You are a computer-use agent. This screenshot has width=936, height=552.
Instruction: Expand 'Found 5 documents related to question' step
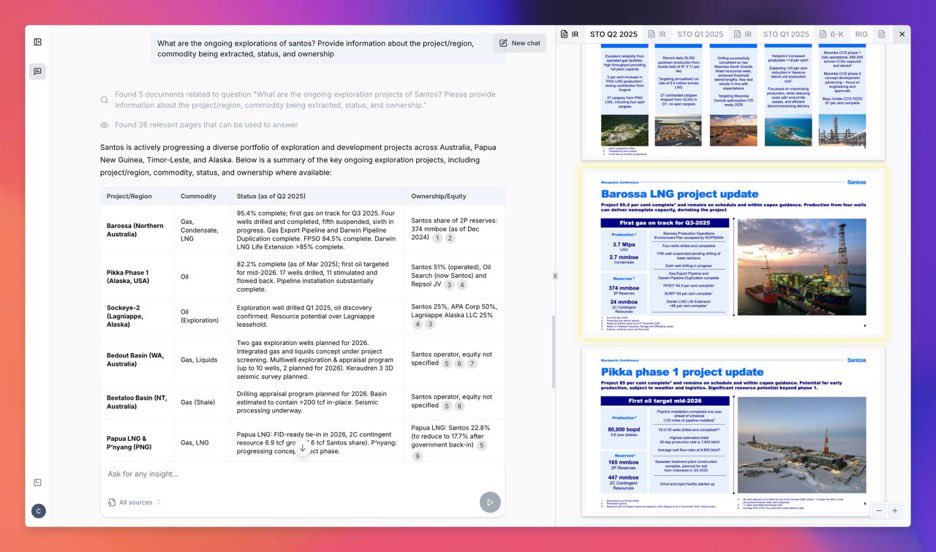[x=304, y=100]
